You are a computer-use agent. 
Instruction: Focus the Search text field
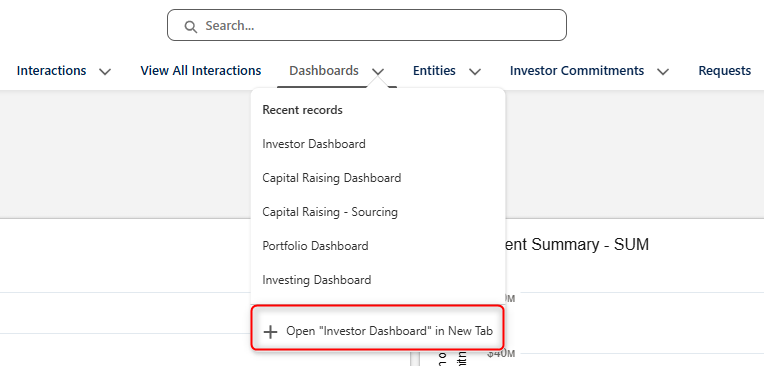point(367,25)
